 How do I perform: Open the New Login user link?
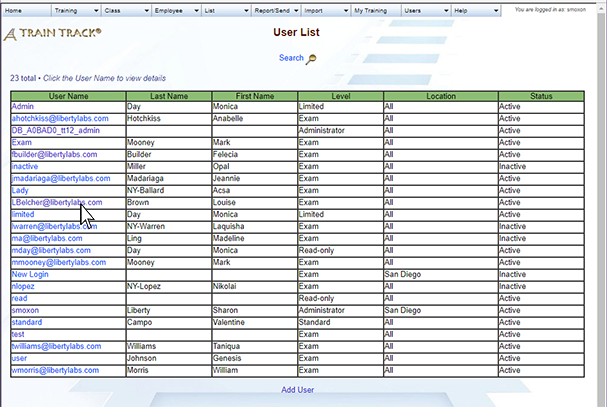[30, 275]
